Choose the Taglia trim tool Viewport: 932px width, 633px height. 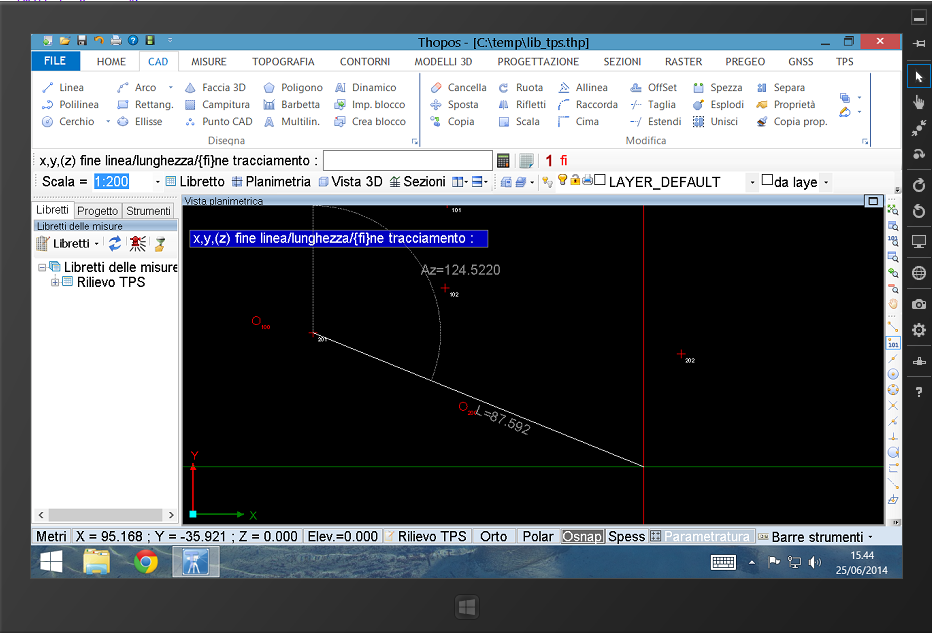pyautogui.click(x=653, y=105)
